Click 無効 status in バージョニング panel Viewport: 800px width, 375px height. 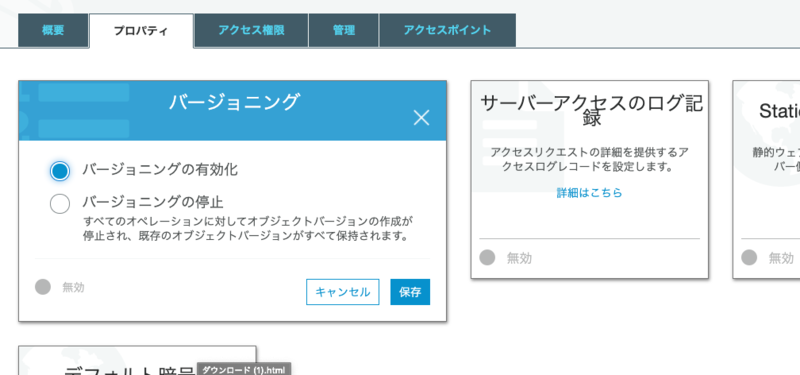(x=60, y=287)
